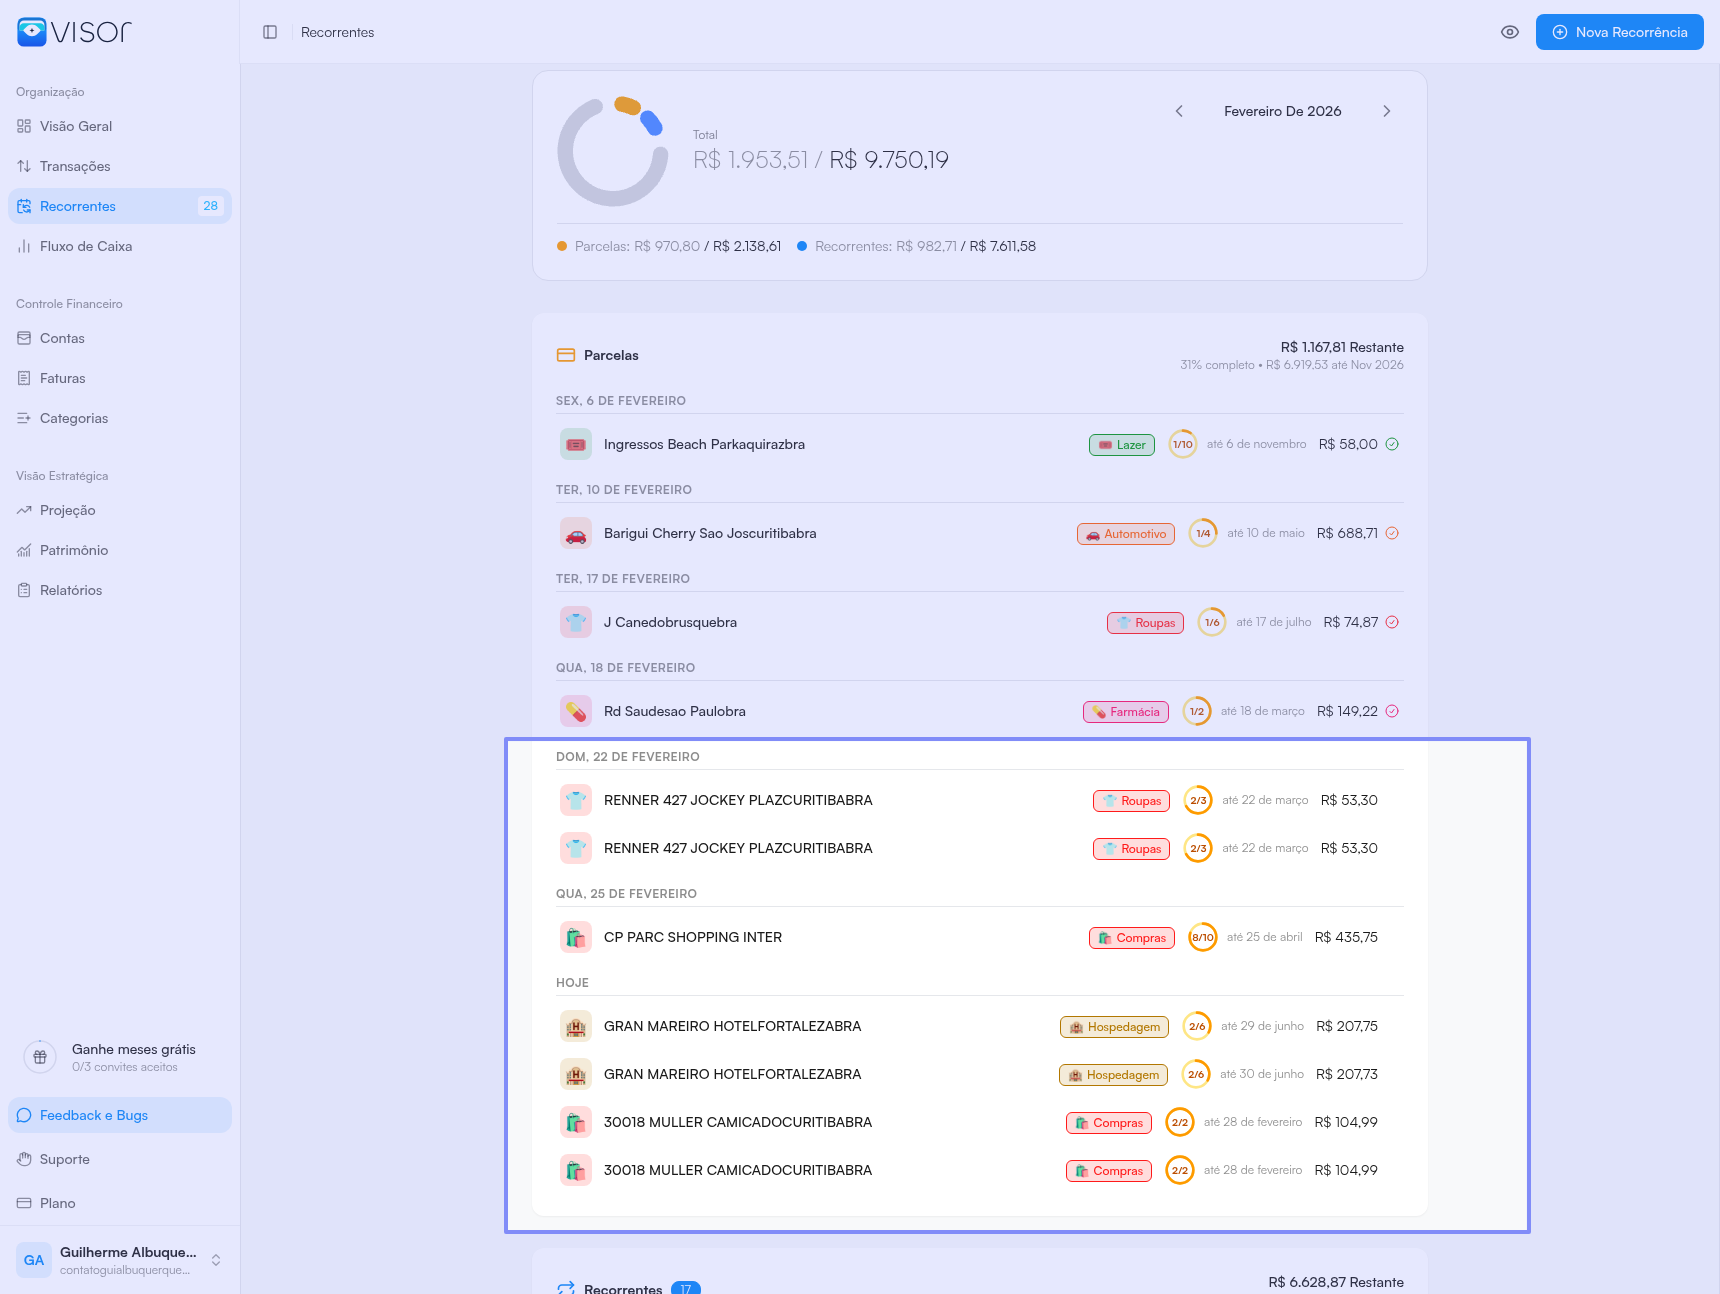The height and width of the screenshot is (1294, 1720).
Task: Click the Rd Saudesao pill icon
Action: (x=576, y=711)
